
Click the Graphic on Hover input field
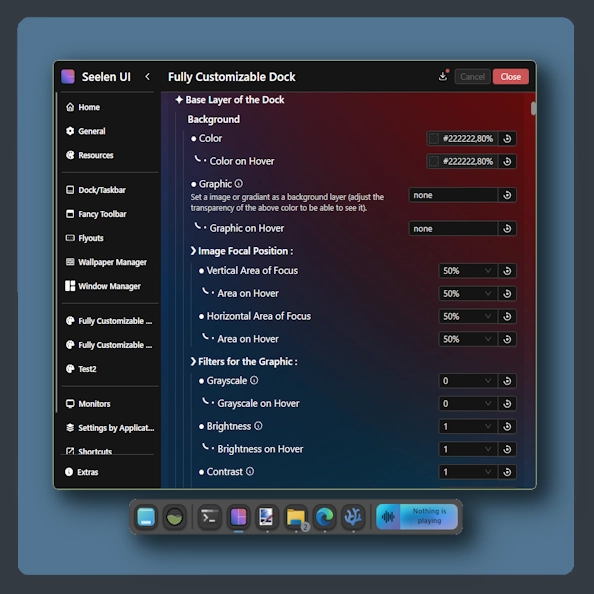453,228
